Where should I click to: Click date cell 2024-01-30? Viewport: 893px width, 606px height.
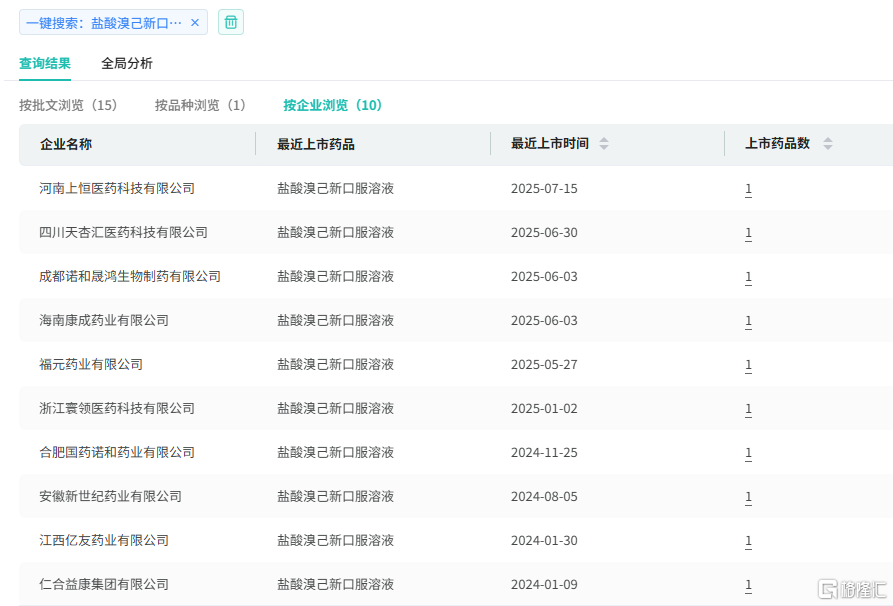544,541
